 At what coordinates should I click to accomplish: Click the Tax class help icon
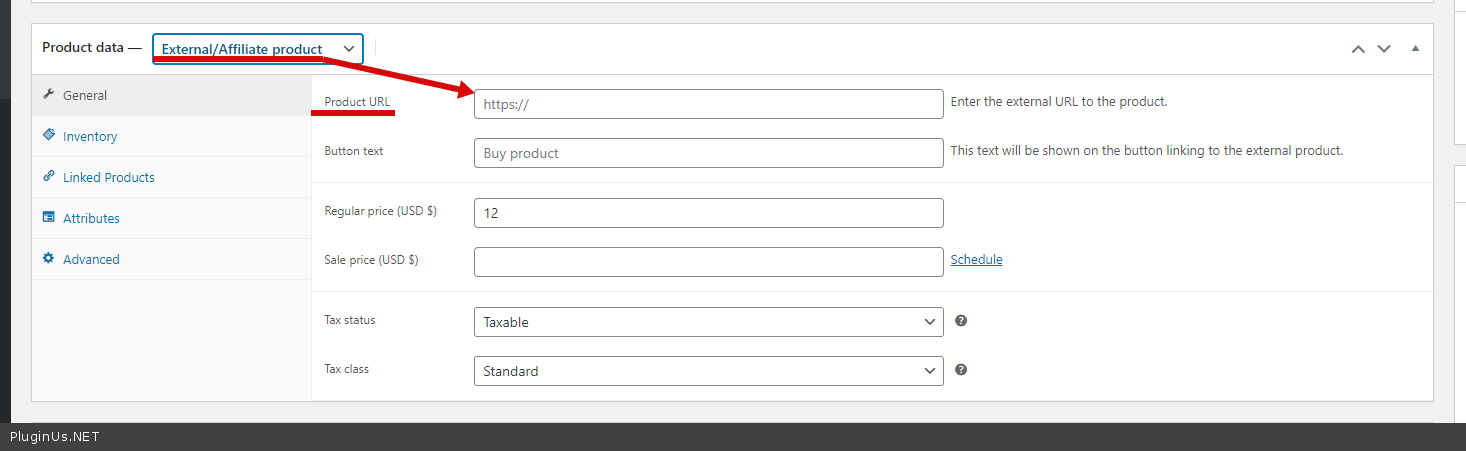(x=961, y=370)
